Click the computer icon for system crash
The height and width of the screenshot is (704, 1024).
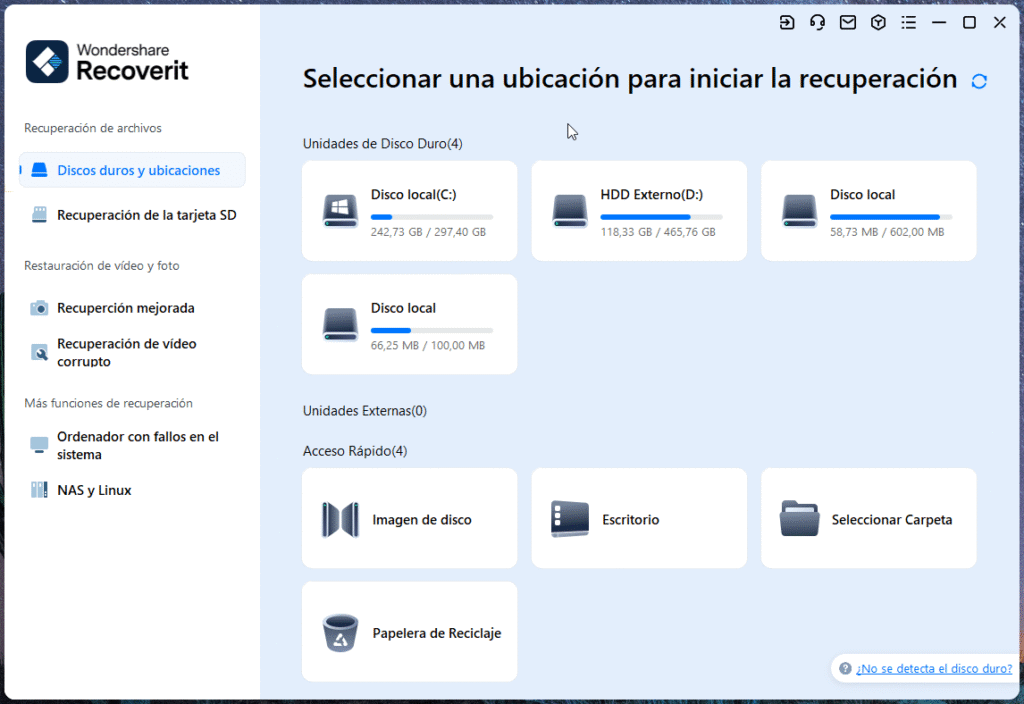point(39,445)
